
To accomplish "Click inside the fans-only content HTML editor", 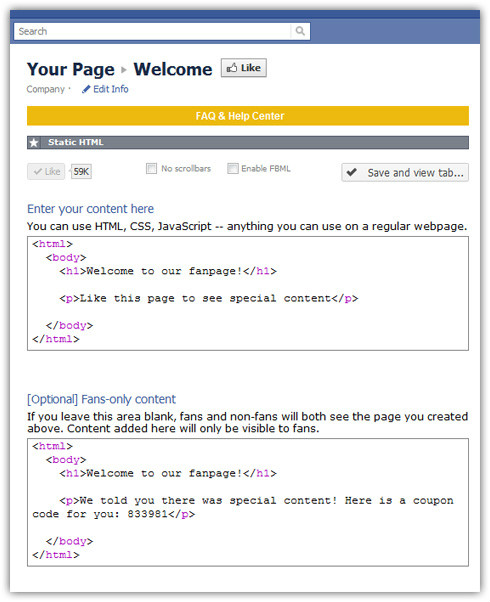I will click(248, 502).
